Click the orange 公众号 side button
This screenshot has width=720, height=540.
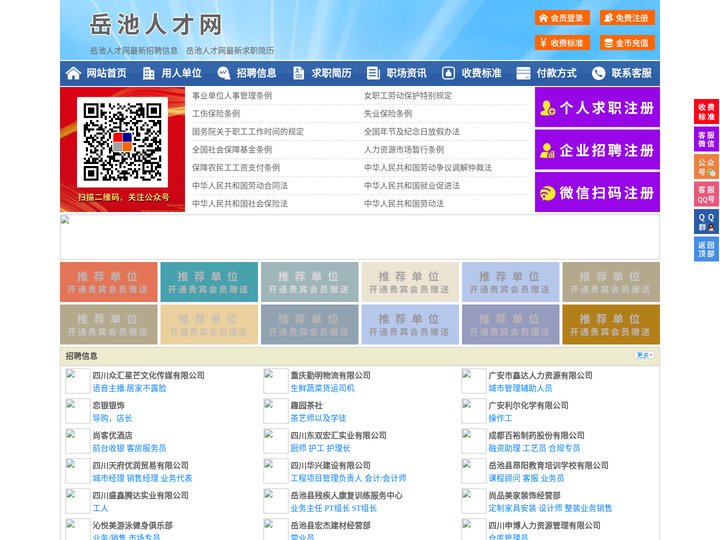[706, 167]
